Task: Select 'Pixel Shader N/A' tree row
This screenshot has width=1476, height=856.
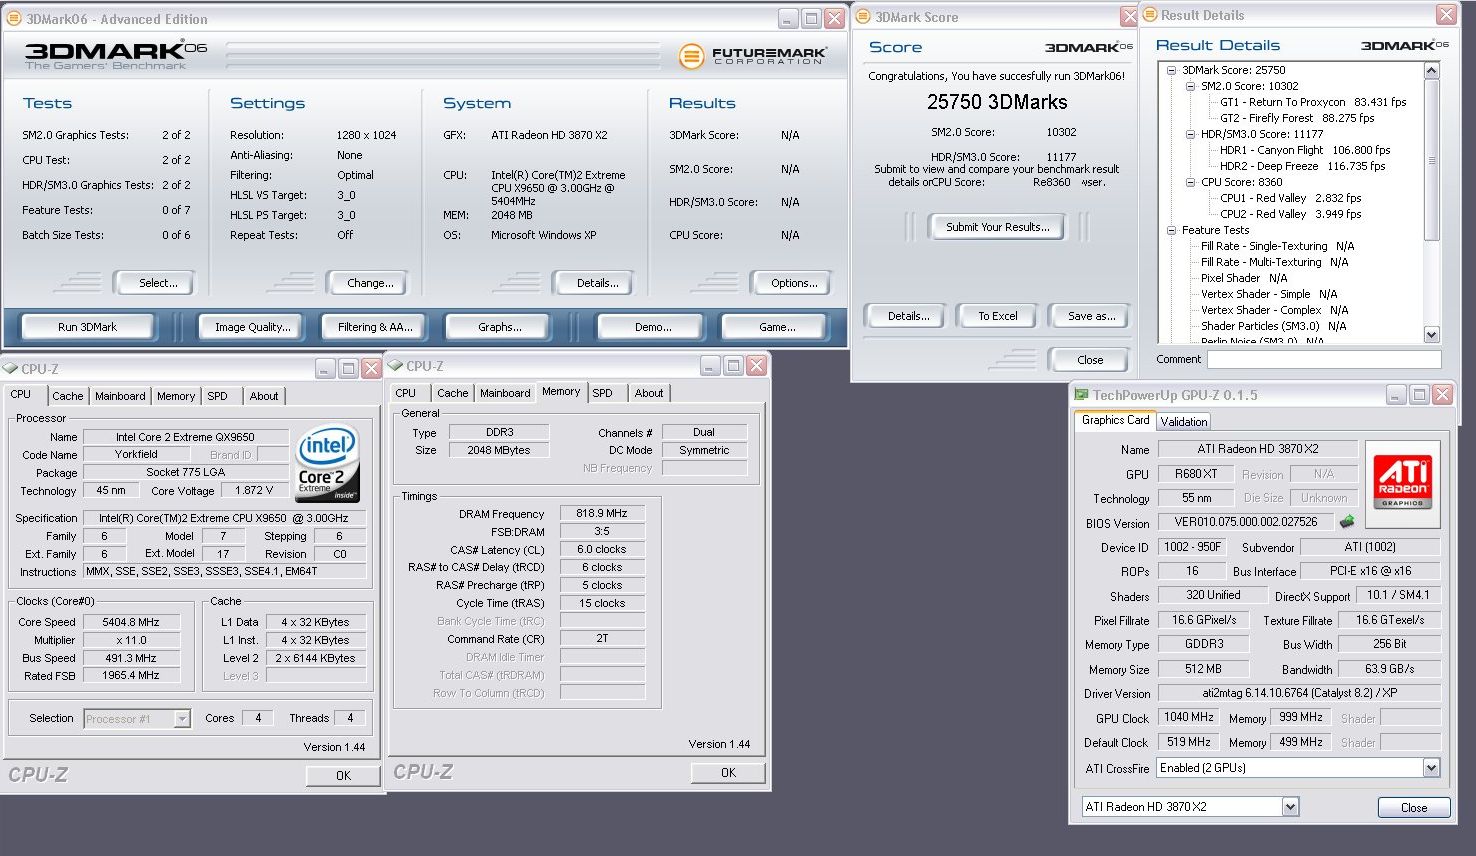Action: [1244, 278]
